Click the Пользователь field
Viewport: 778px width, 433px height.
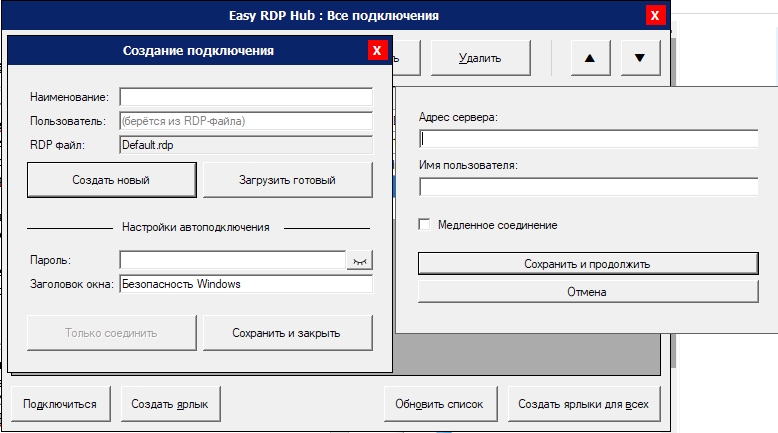(246, 121)
